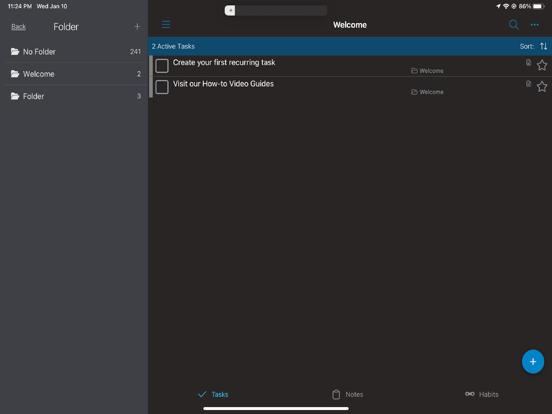
Task: Switch to the Tasks tab
Action: [x=213, y=394]
